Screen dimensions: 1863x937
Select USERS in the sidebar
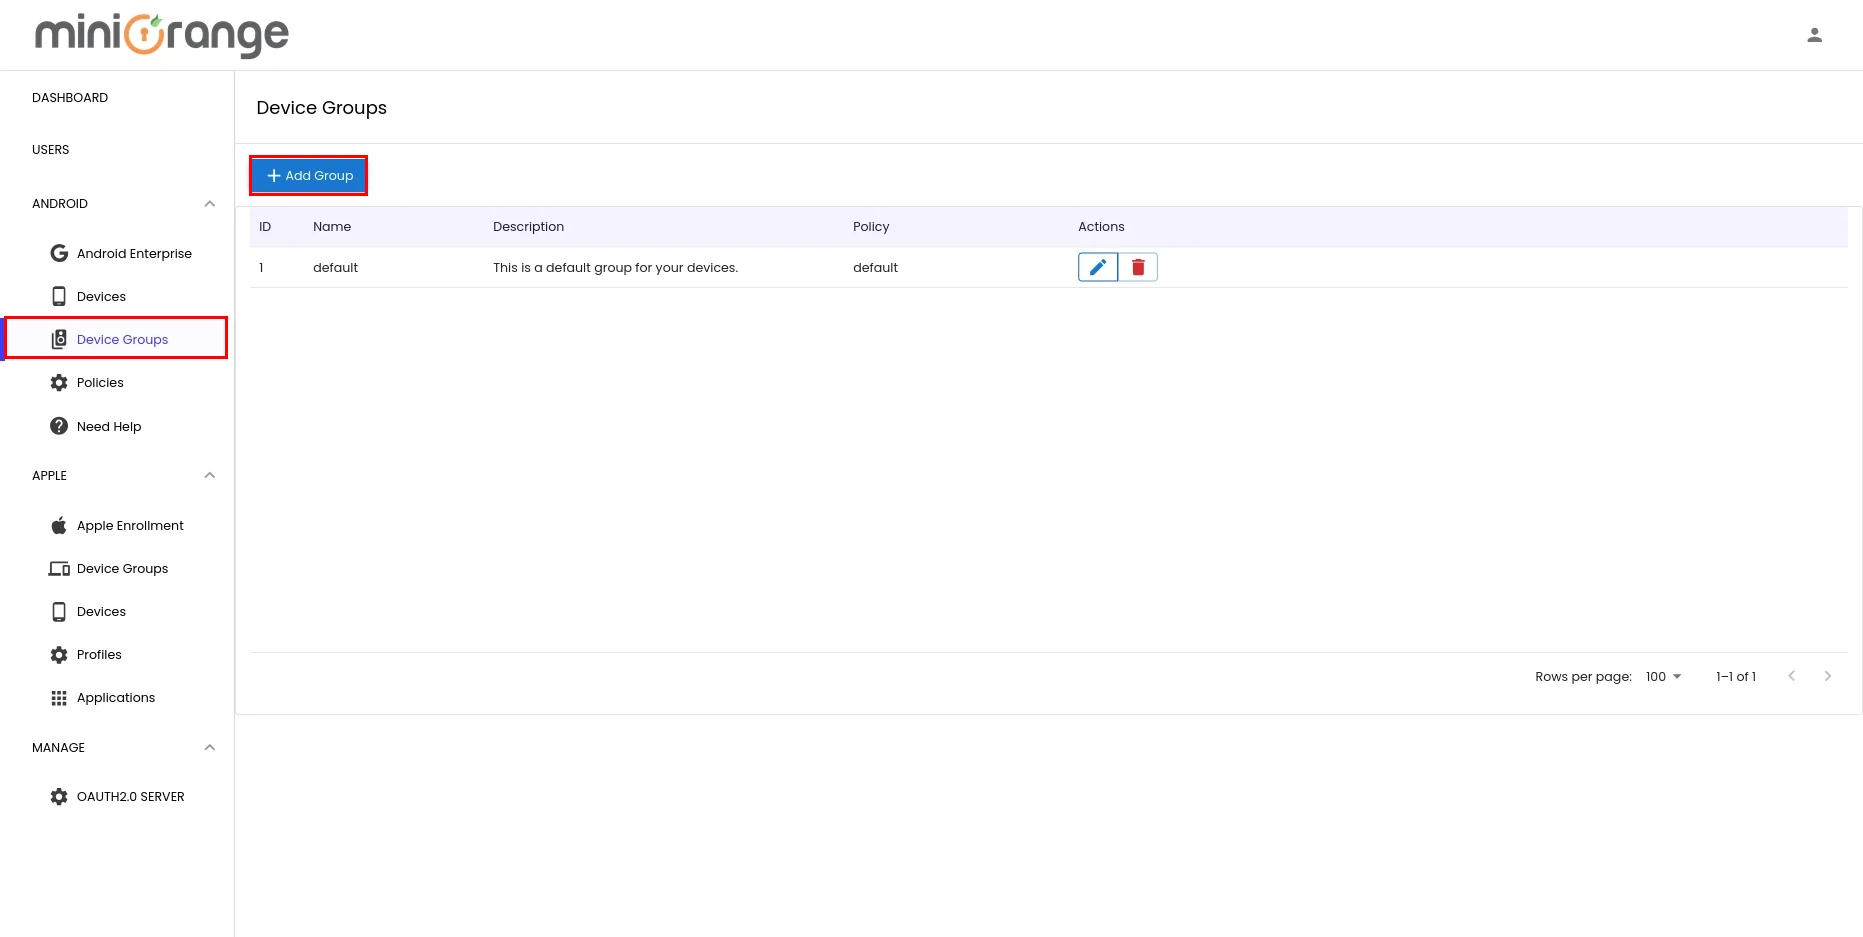51,149
